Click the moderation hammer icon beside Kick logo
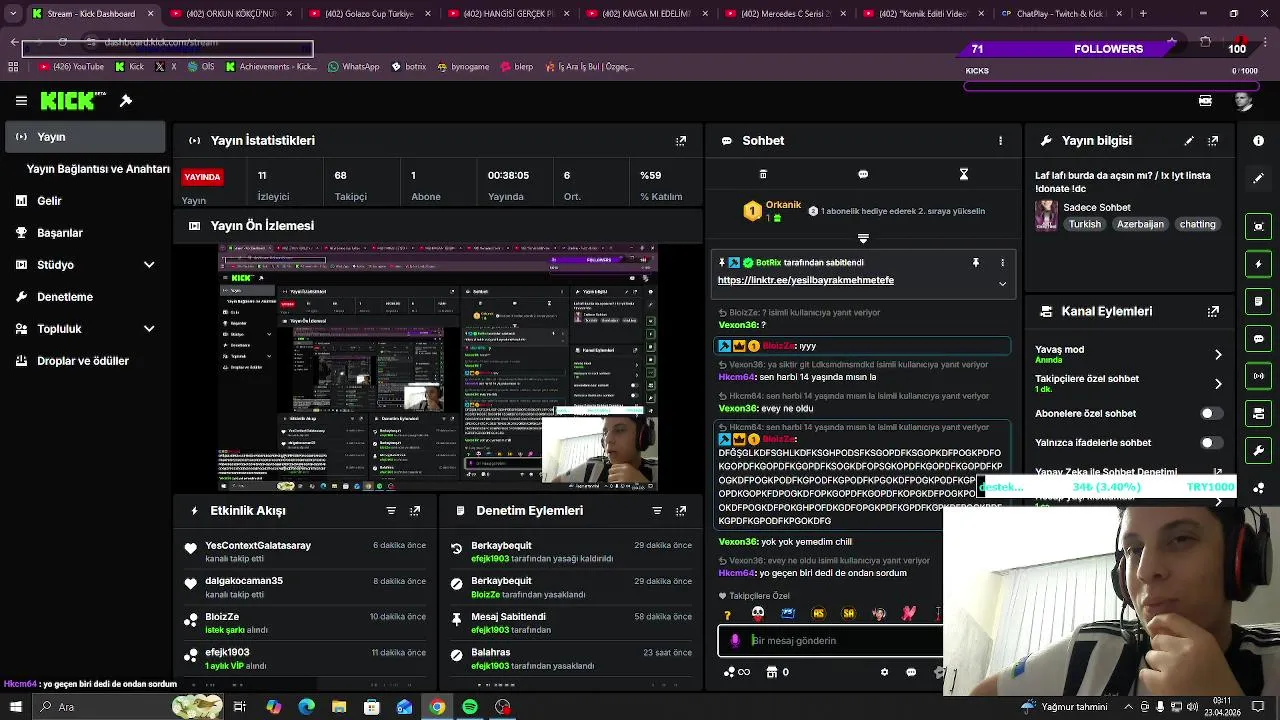 tap(126, 101)
